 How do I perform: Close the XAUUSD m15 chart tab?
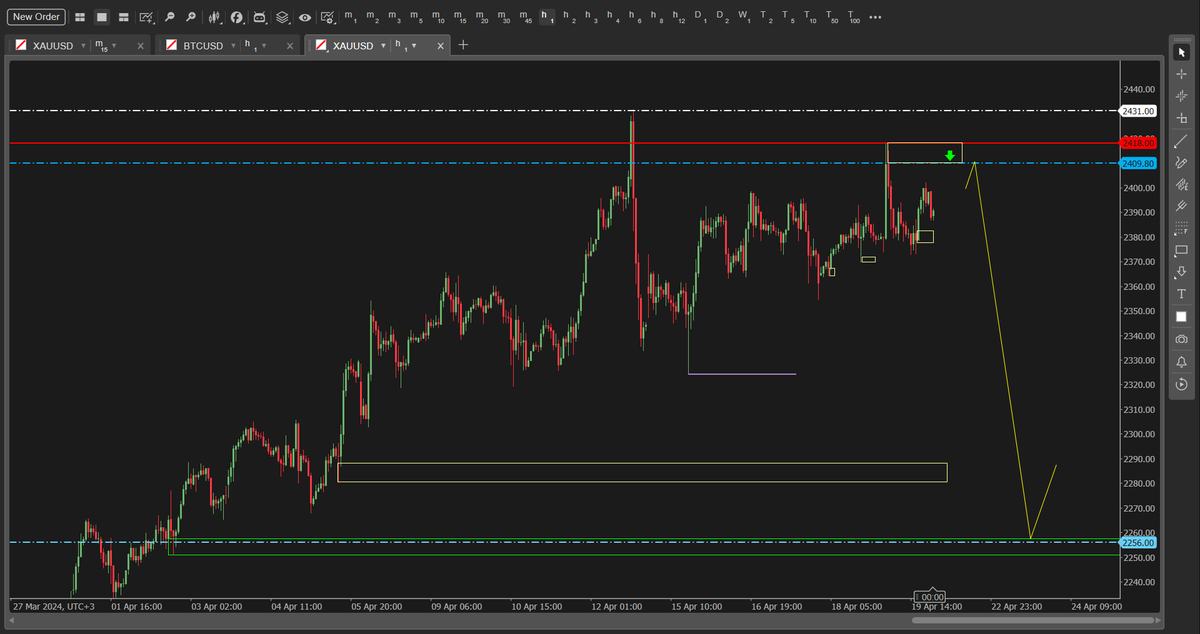[140, 46]
